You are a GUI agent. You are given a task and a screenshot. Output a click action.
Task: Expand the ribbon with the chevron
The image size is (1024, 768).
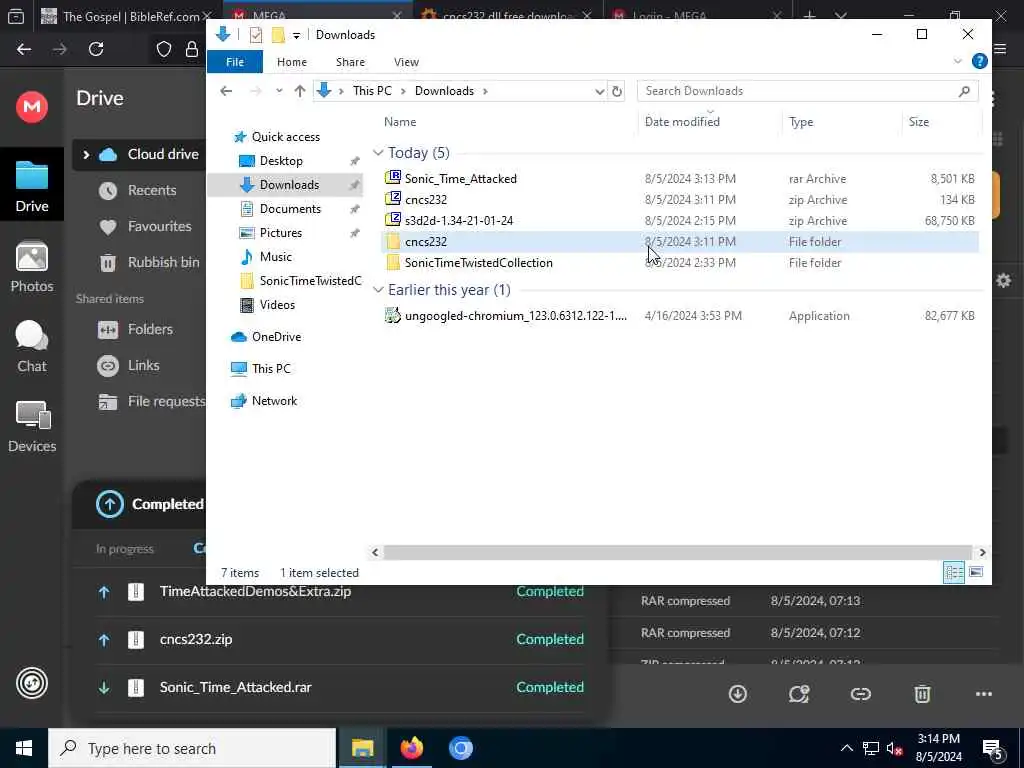(x=957, y=61)
